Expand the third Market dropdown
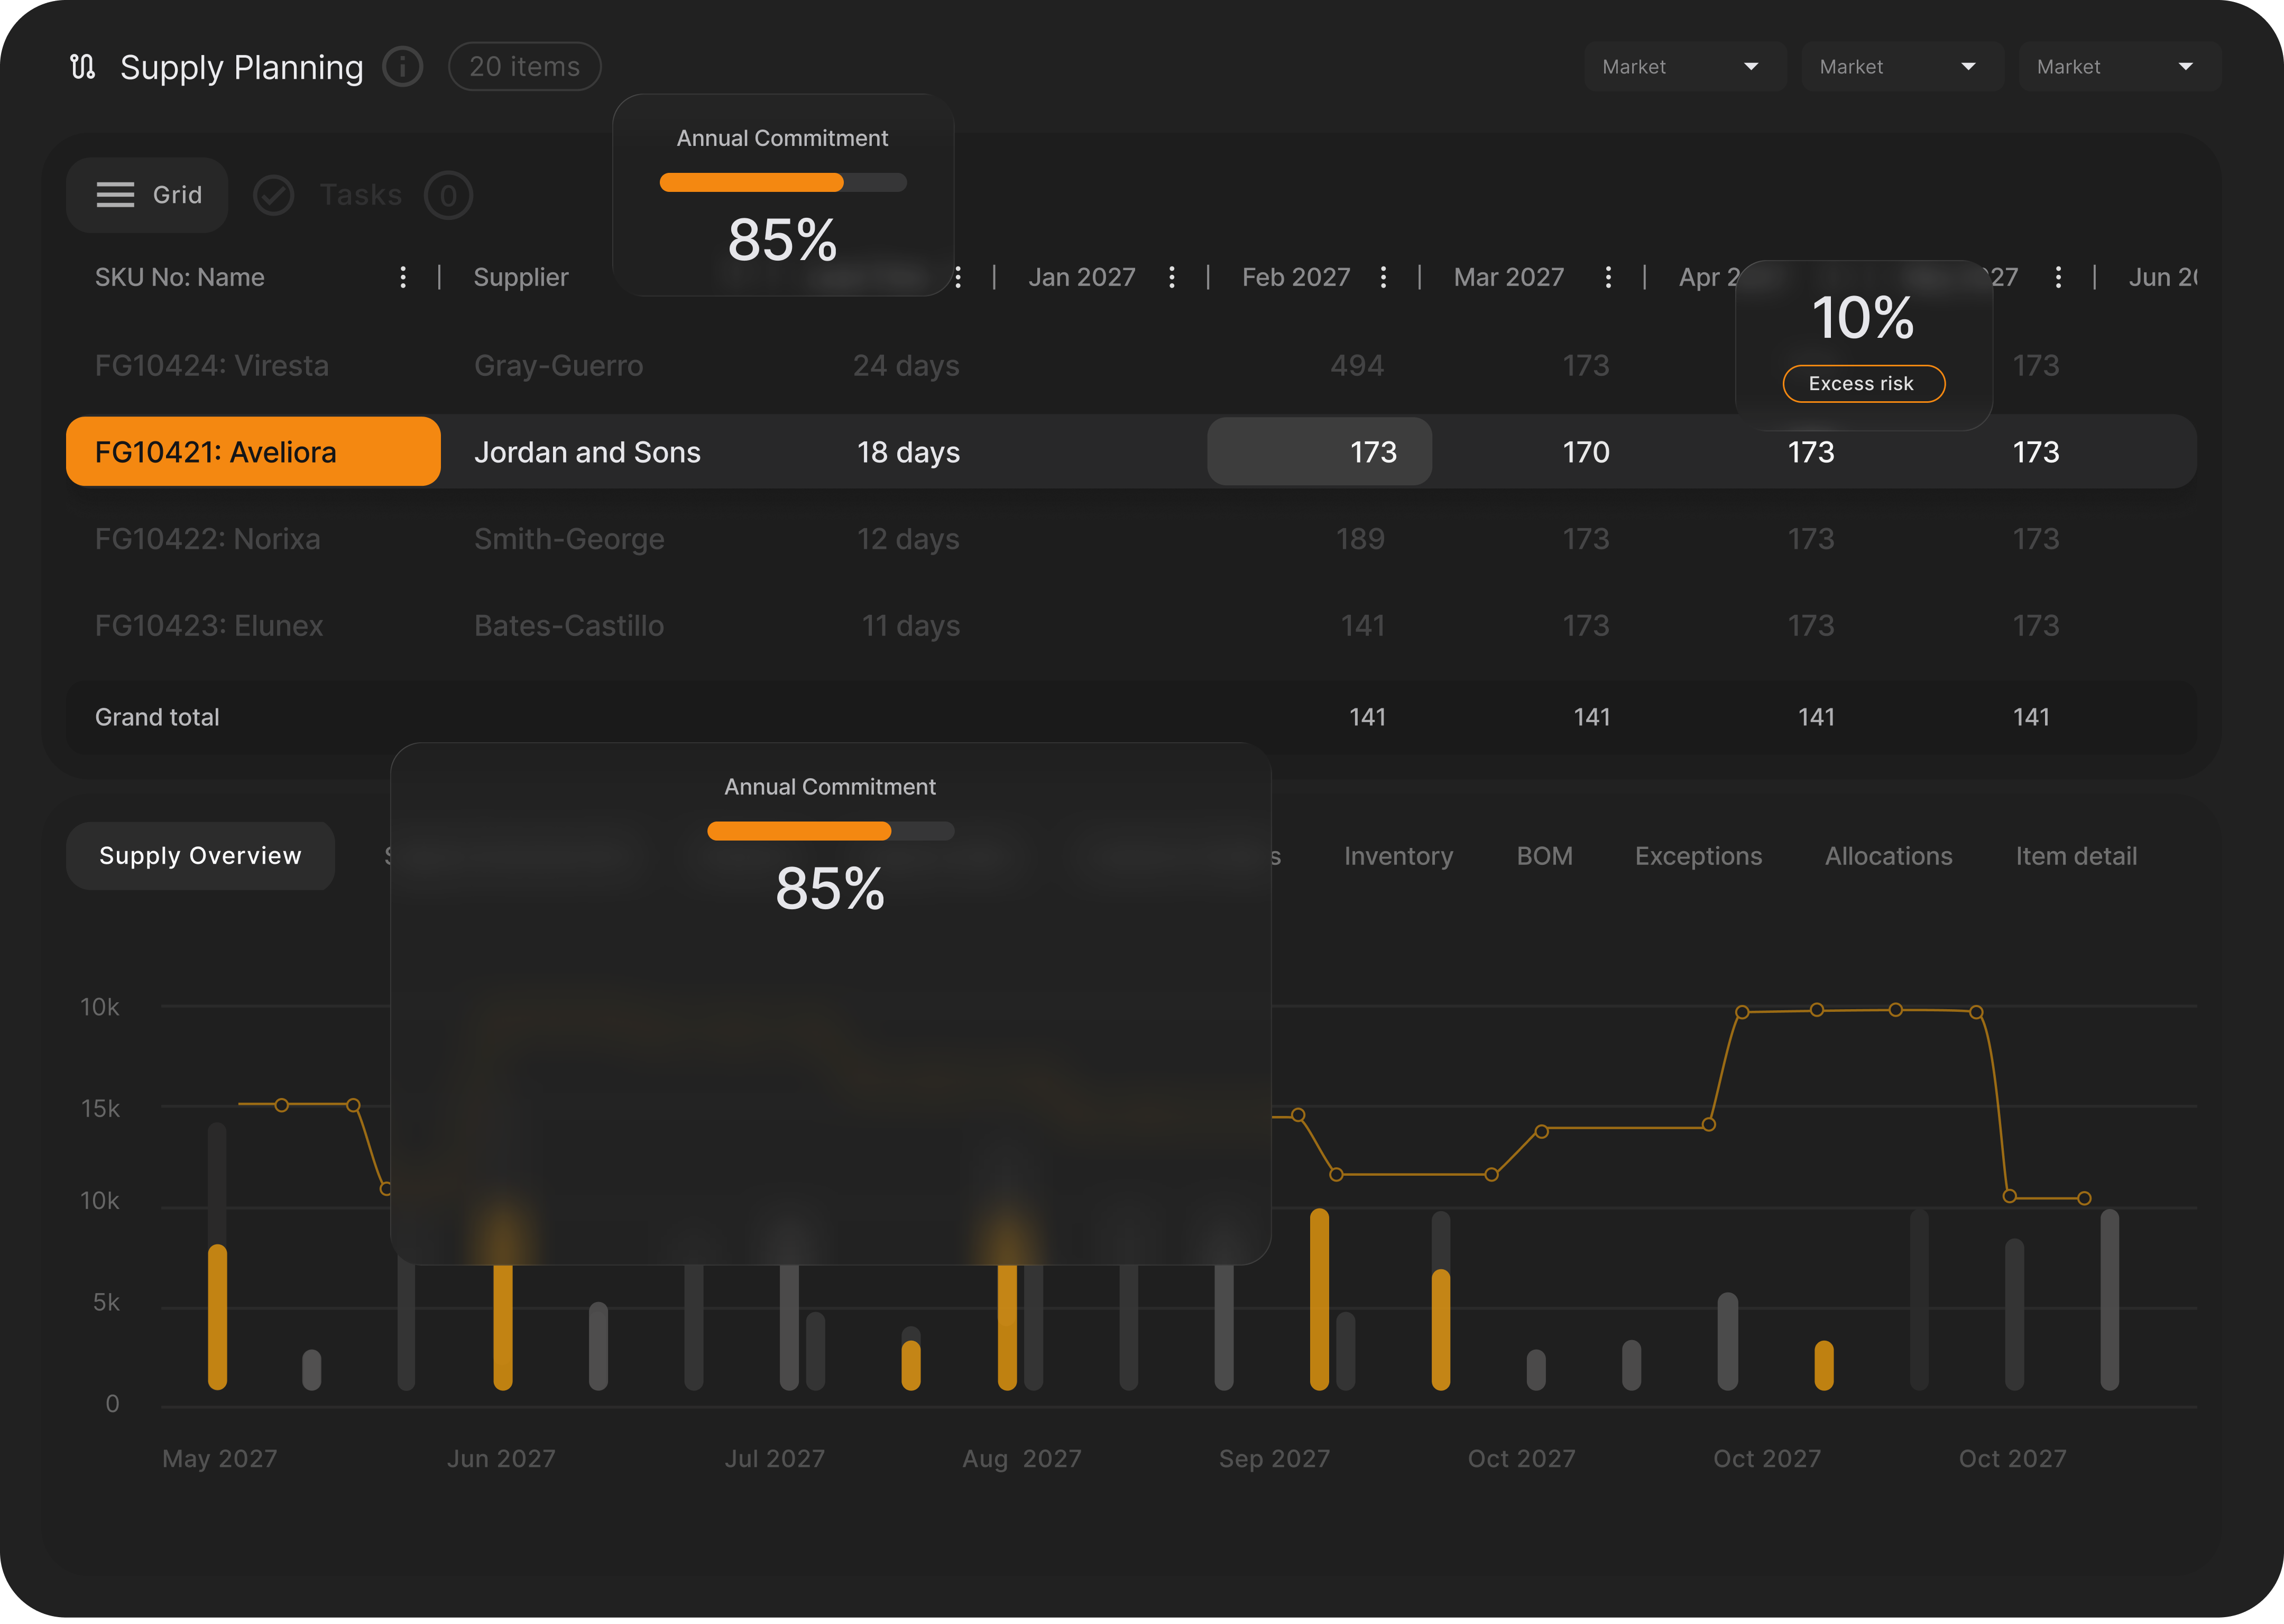Screen dimensions: 2284x1624 [x=2119, y=67]
